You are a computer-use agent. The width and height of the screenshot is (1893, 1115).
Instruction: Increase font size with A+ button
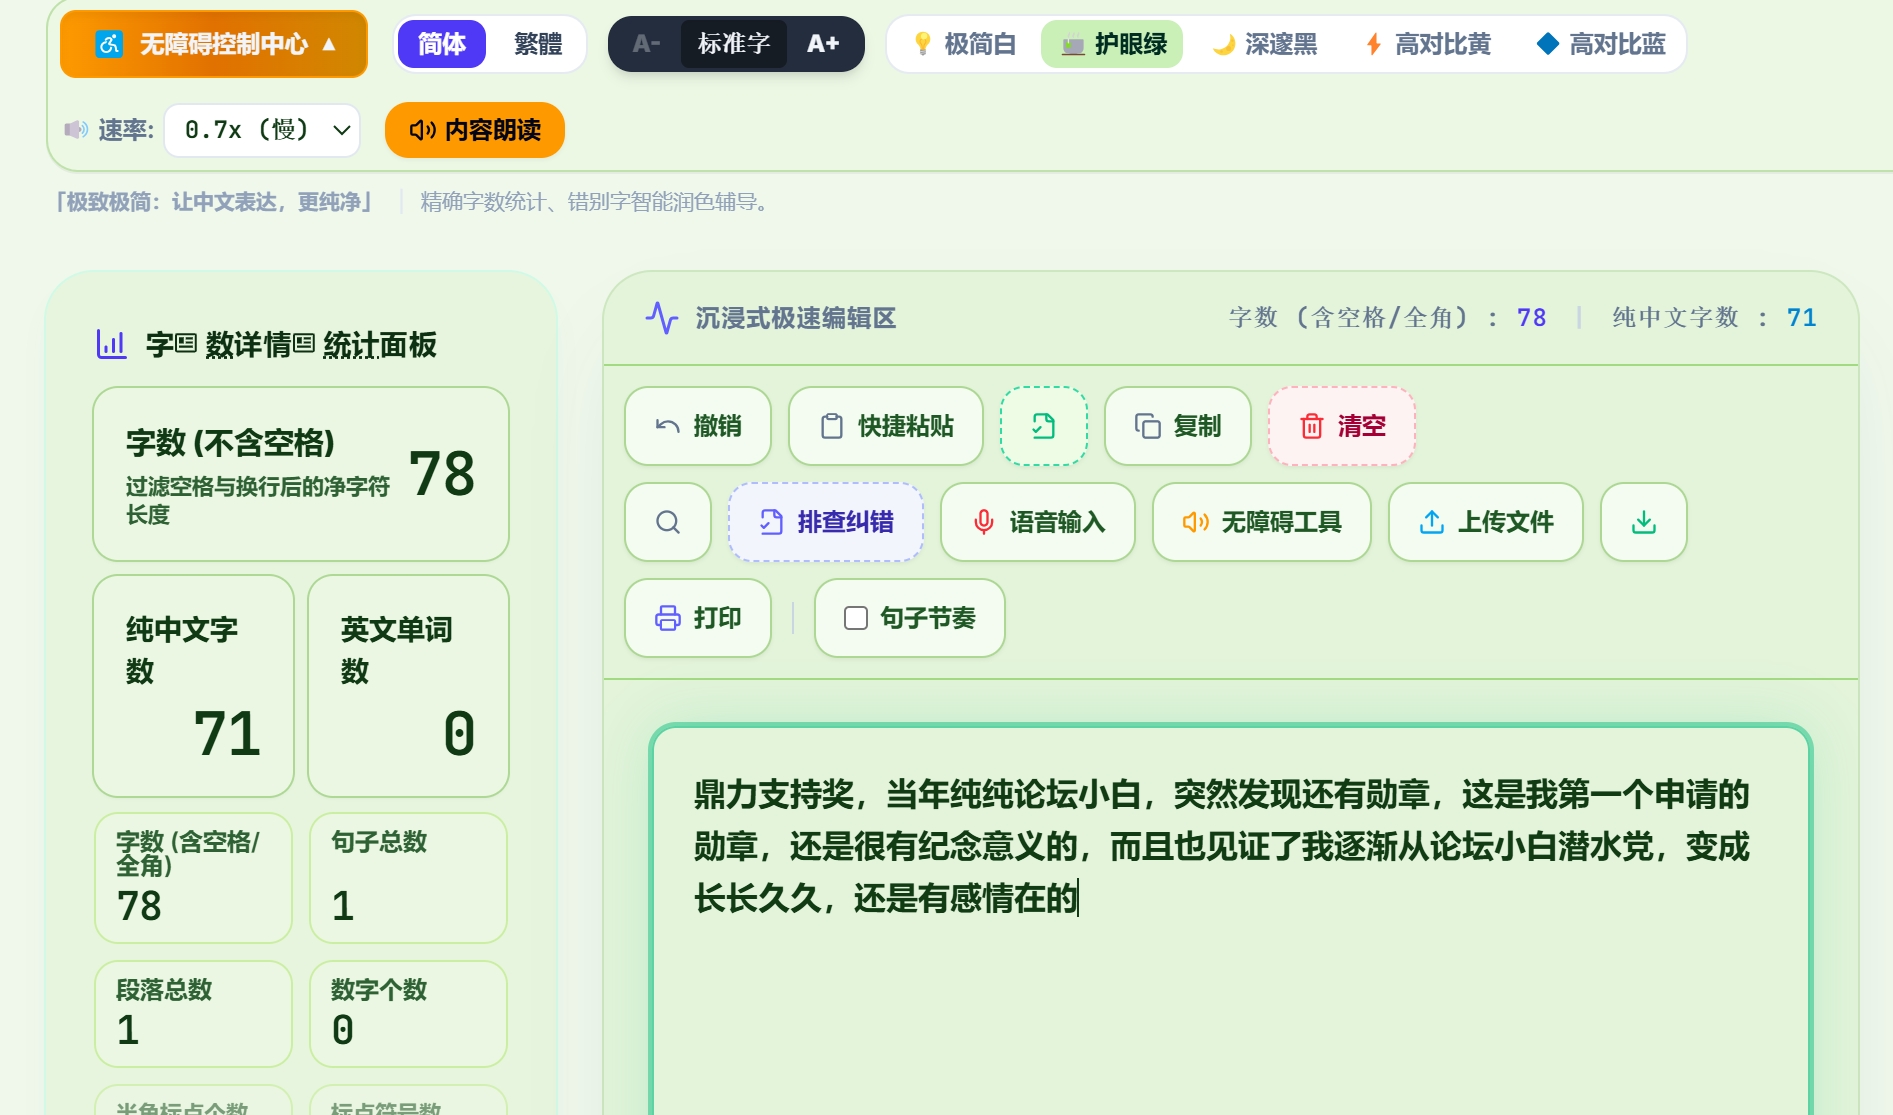click(823, 44)
